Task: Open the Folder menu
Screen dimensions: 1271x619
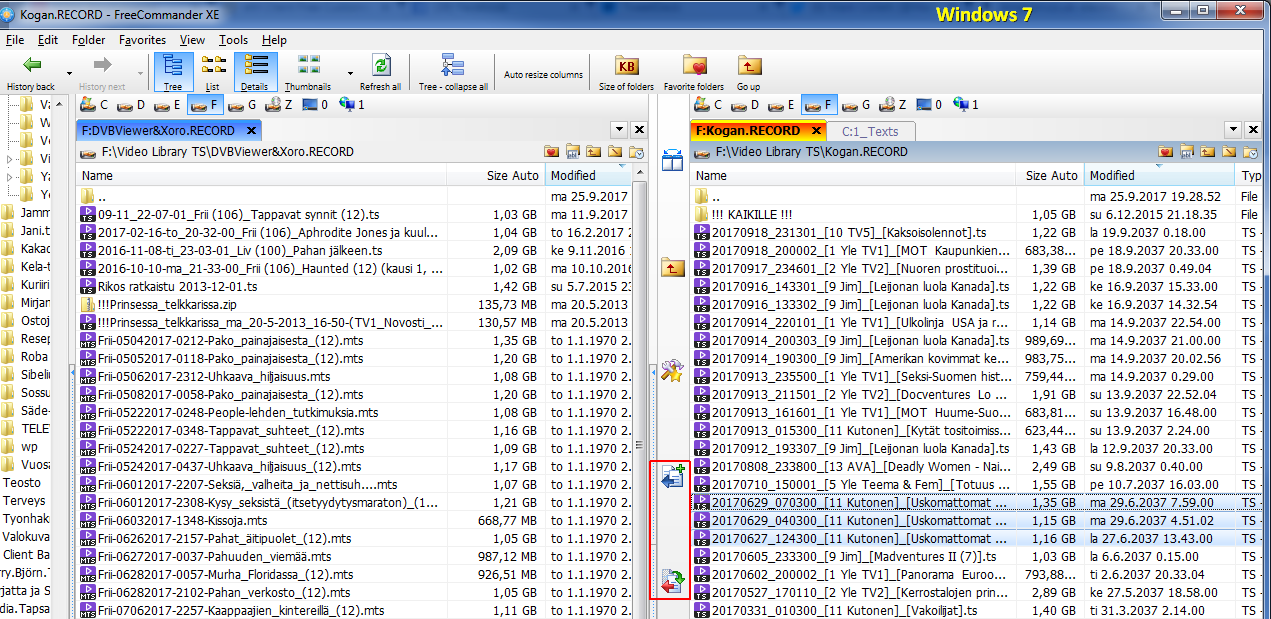Action: coord(89,40)
